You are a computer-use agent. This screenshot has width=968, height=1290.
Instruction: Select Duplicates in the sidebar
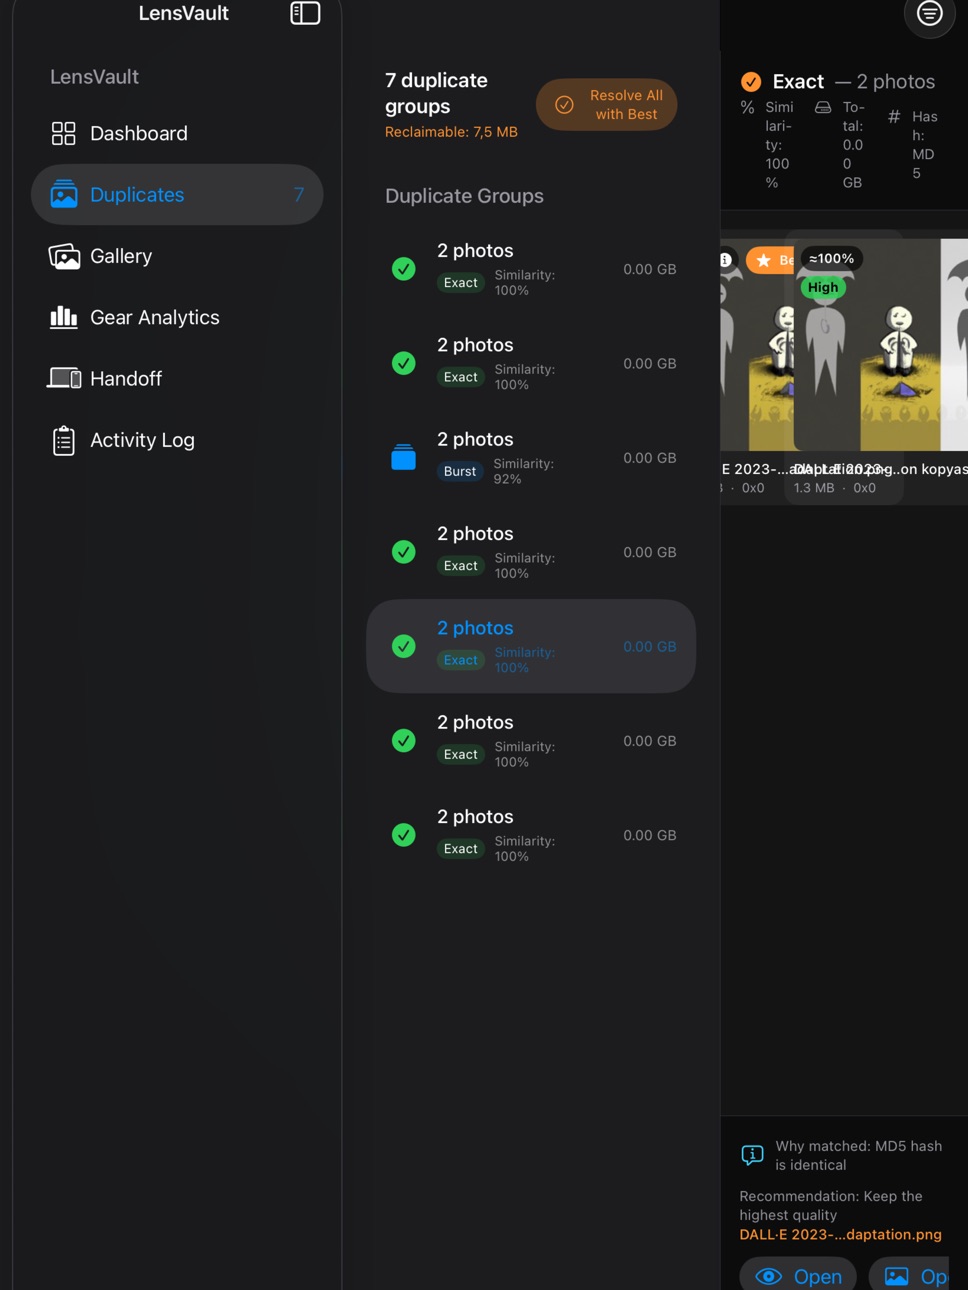coord(177,194)
